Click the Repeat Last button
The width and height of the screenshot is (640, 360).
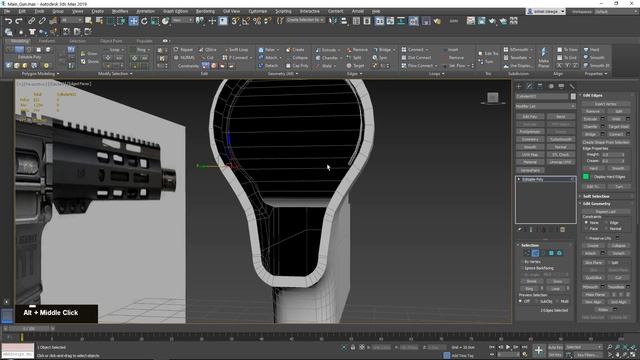pyautogui.click(x=605, y=212)
